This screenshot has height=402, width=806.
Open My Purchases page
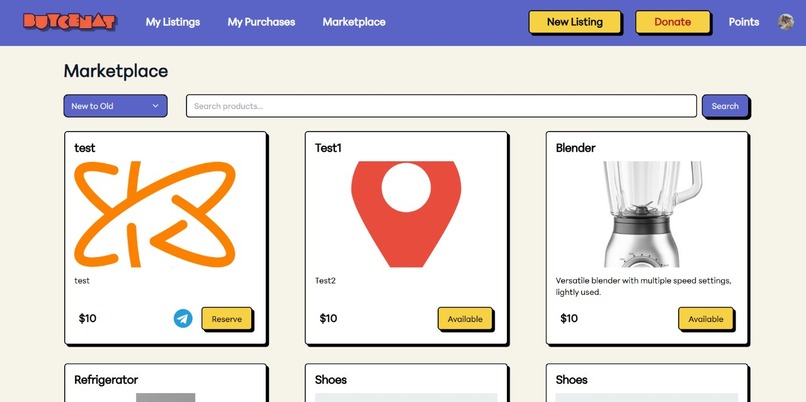[261, 22]
